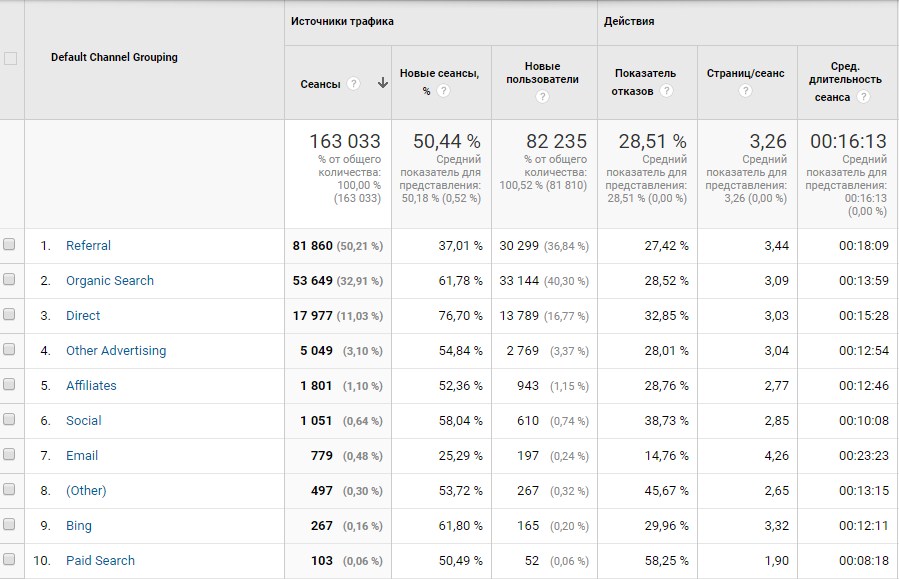The image size is (899, 579).
Task: Click Social session duration 00:10:08
Action: [863, 421]
